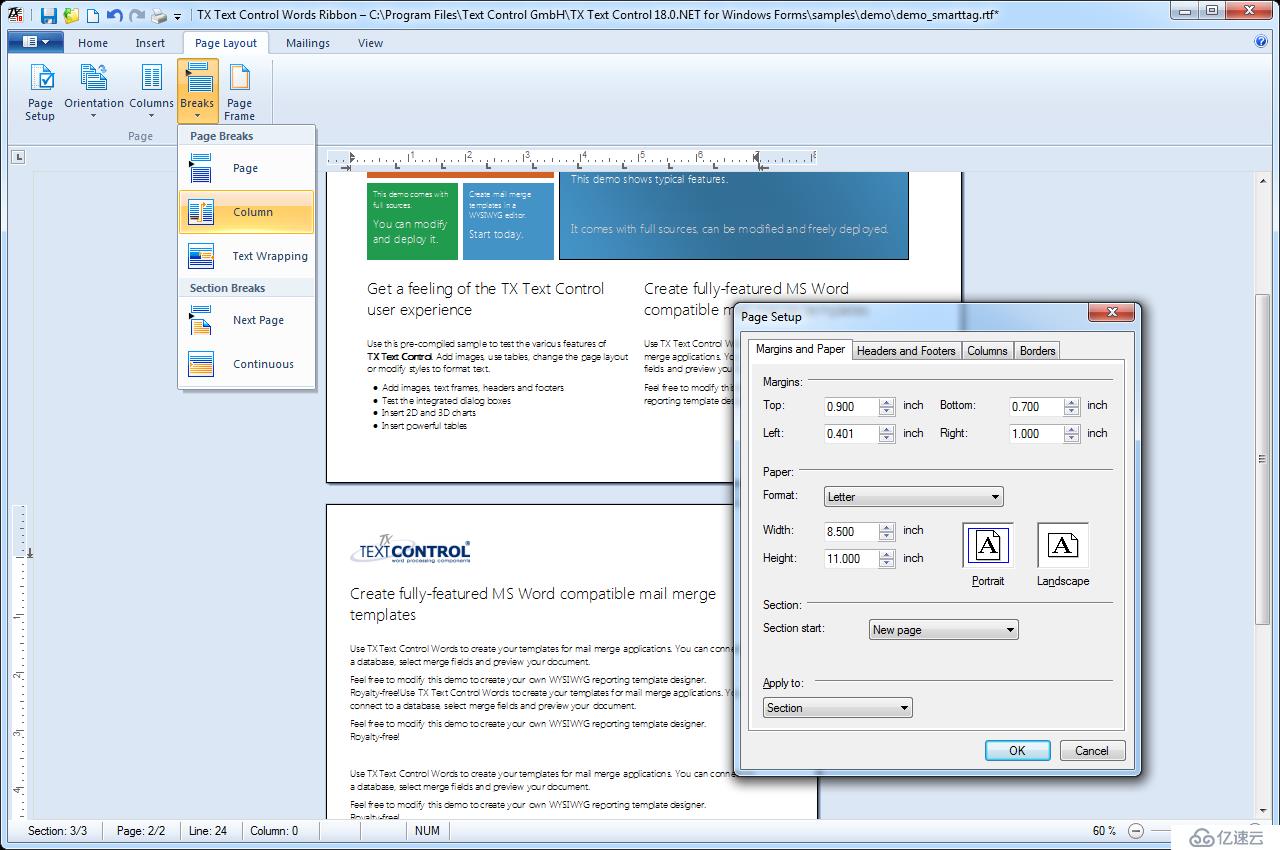The image size is (1280, 850).
Task: Click the Print icon in quick access toolbar
Action: (159, 16)
